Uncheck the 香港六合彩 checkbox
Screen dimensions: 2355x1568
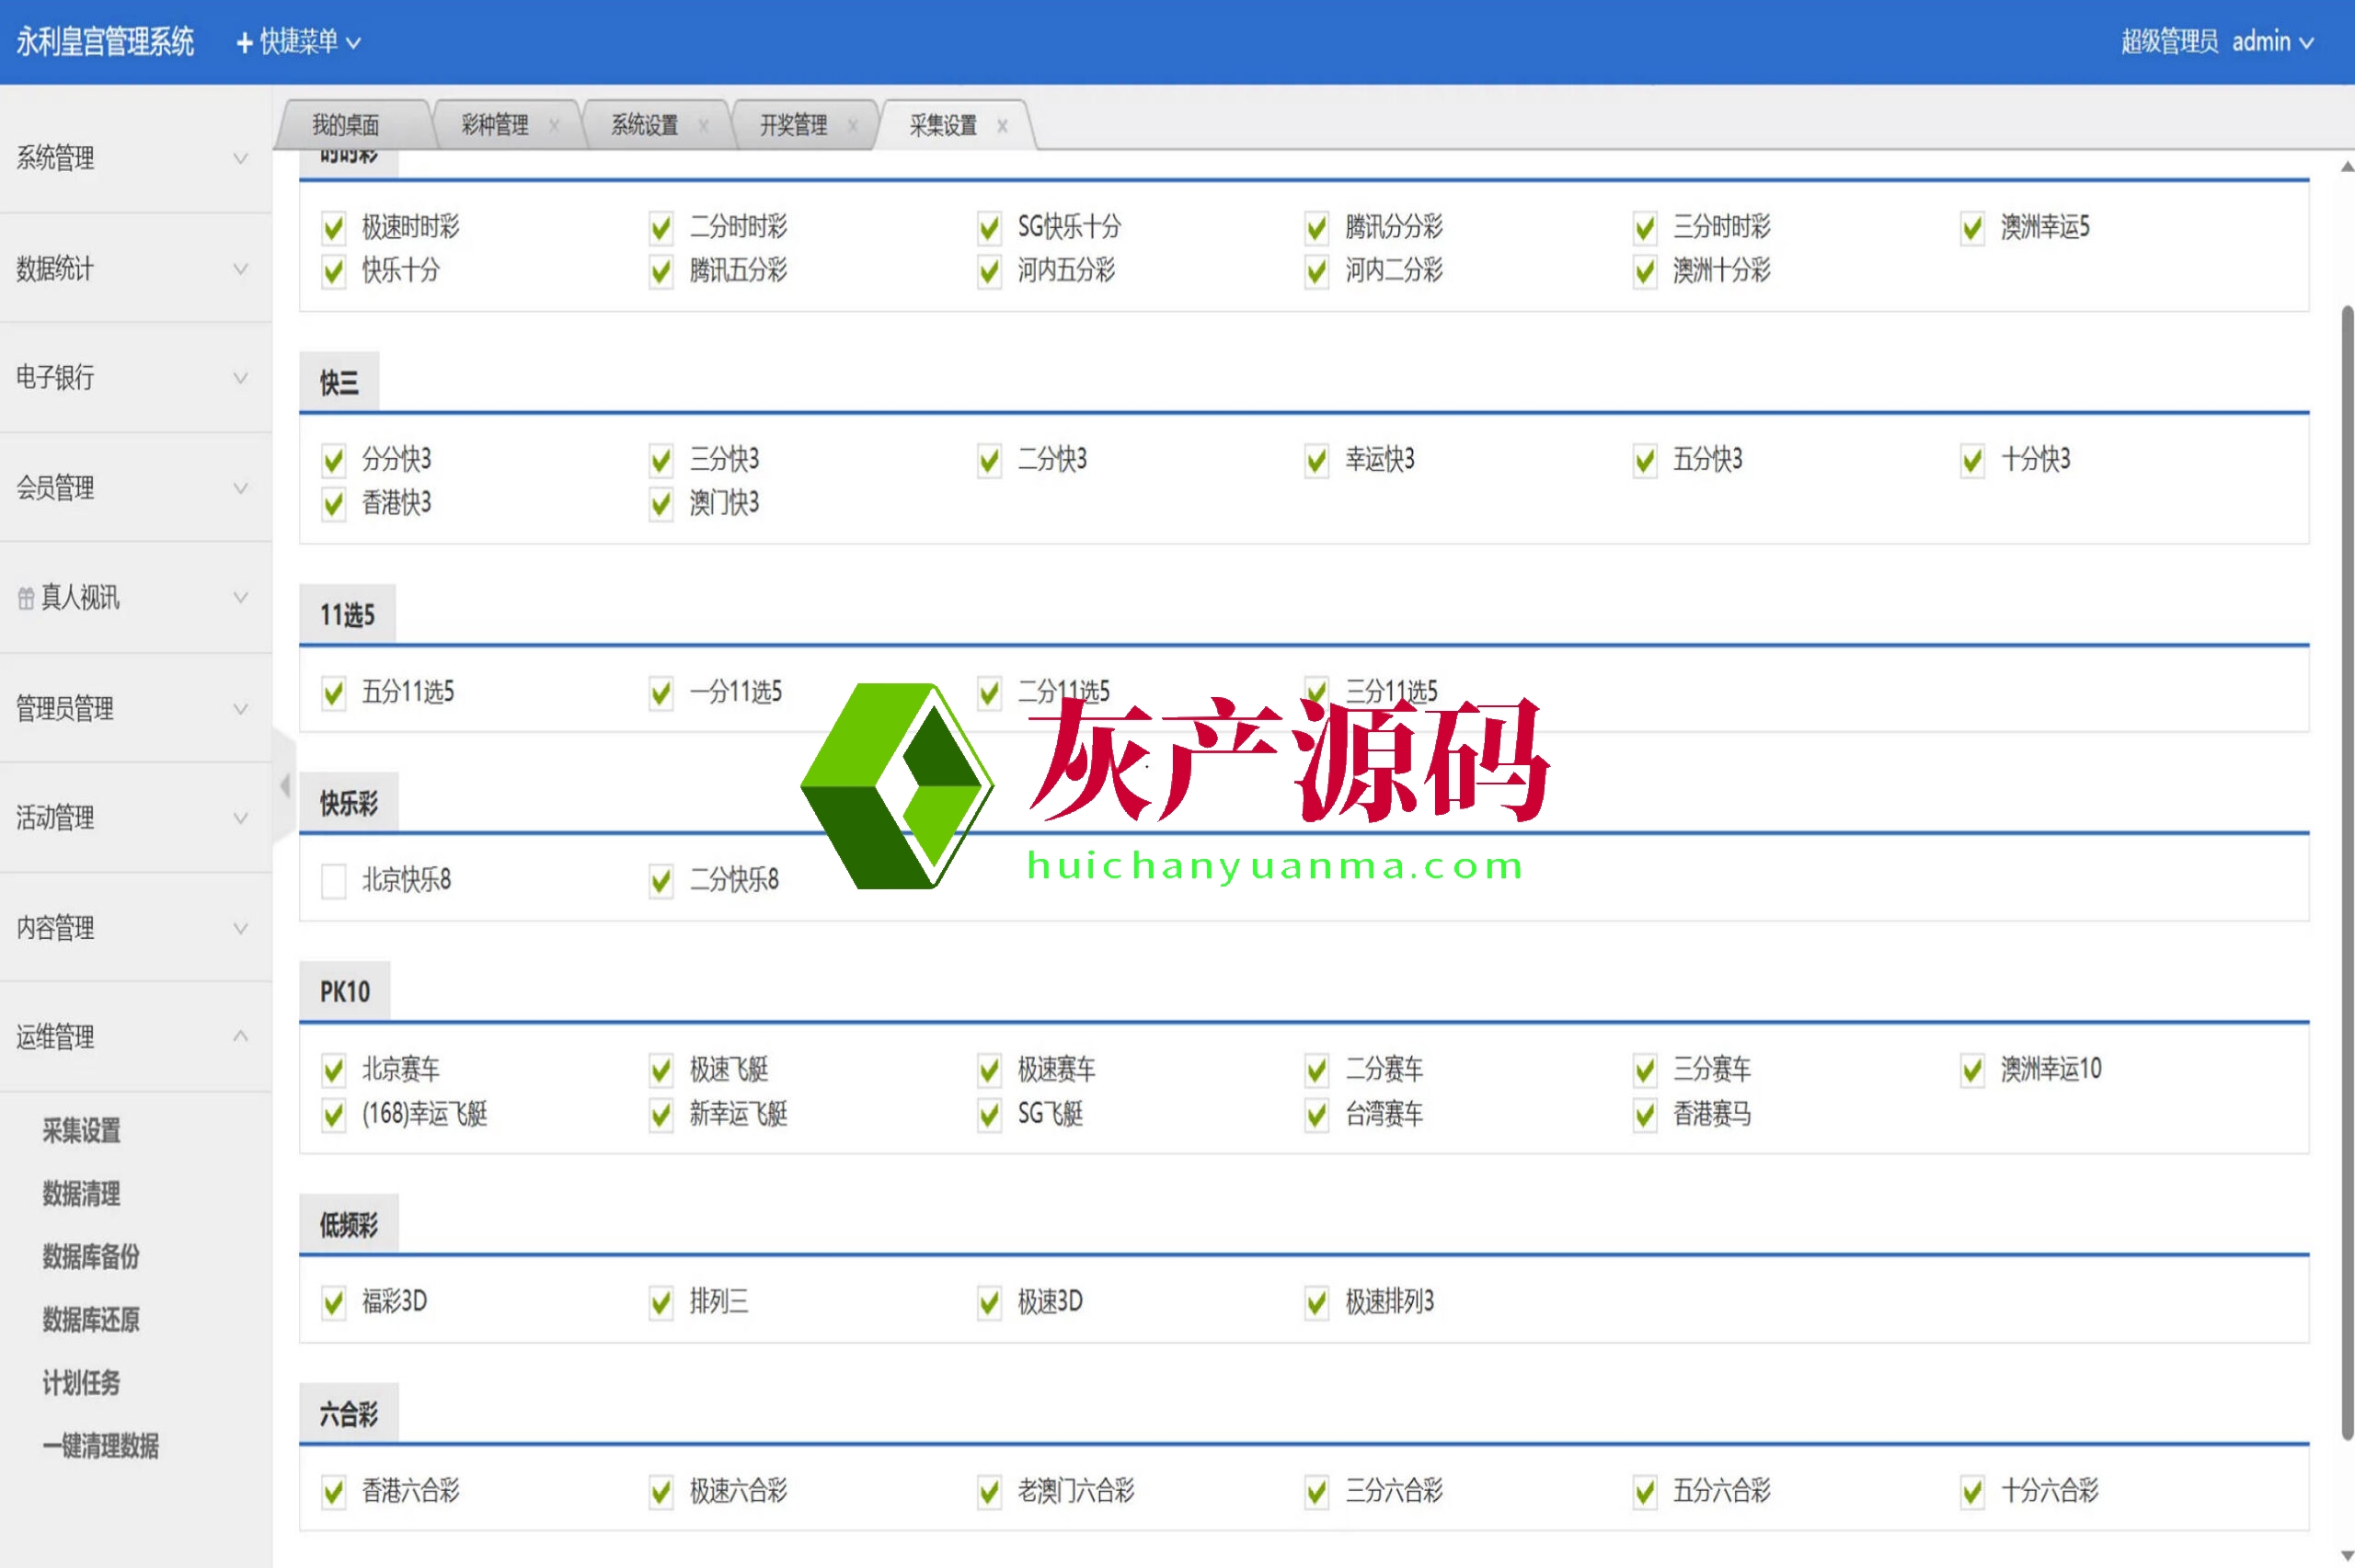click(x=333, y=1492)
